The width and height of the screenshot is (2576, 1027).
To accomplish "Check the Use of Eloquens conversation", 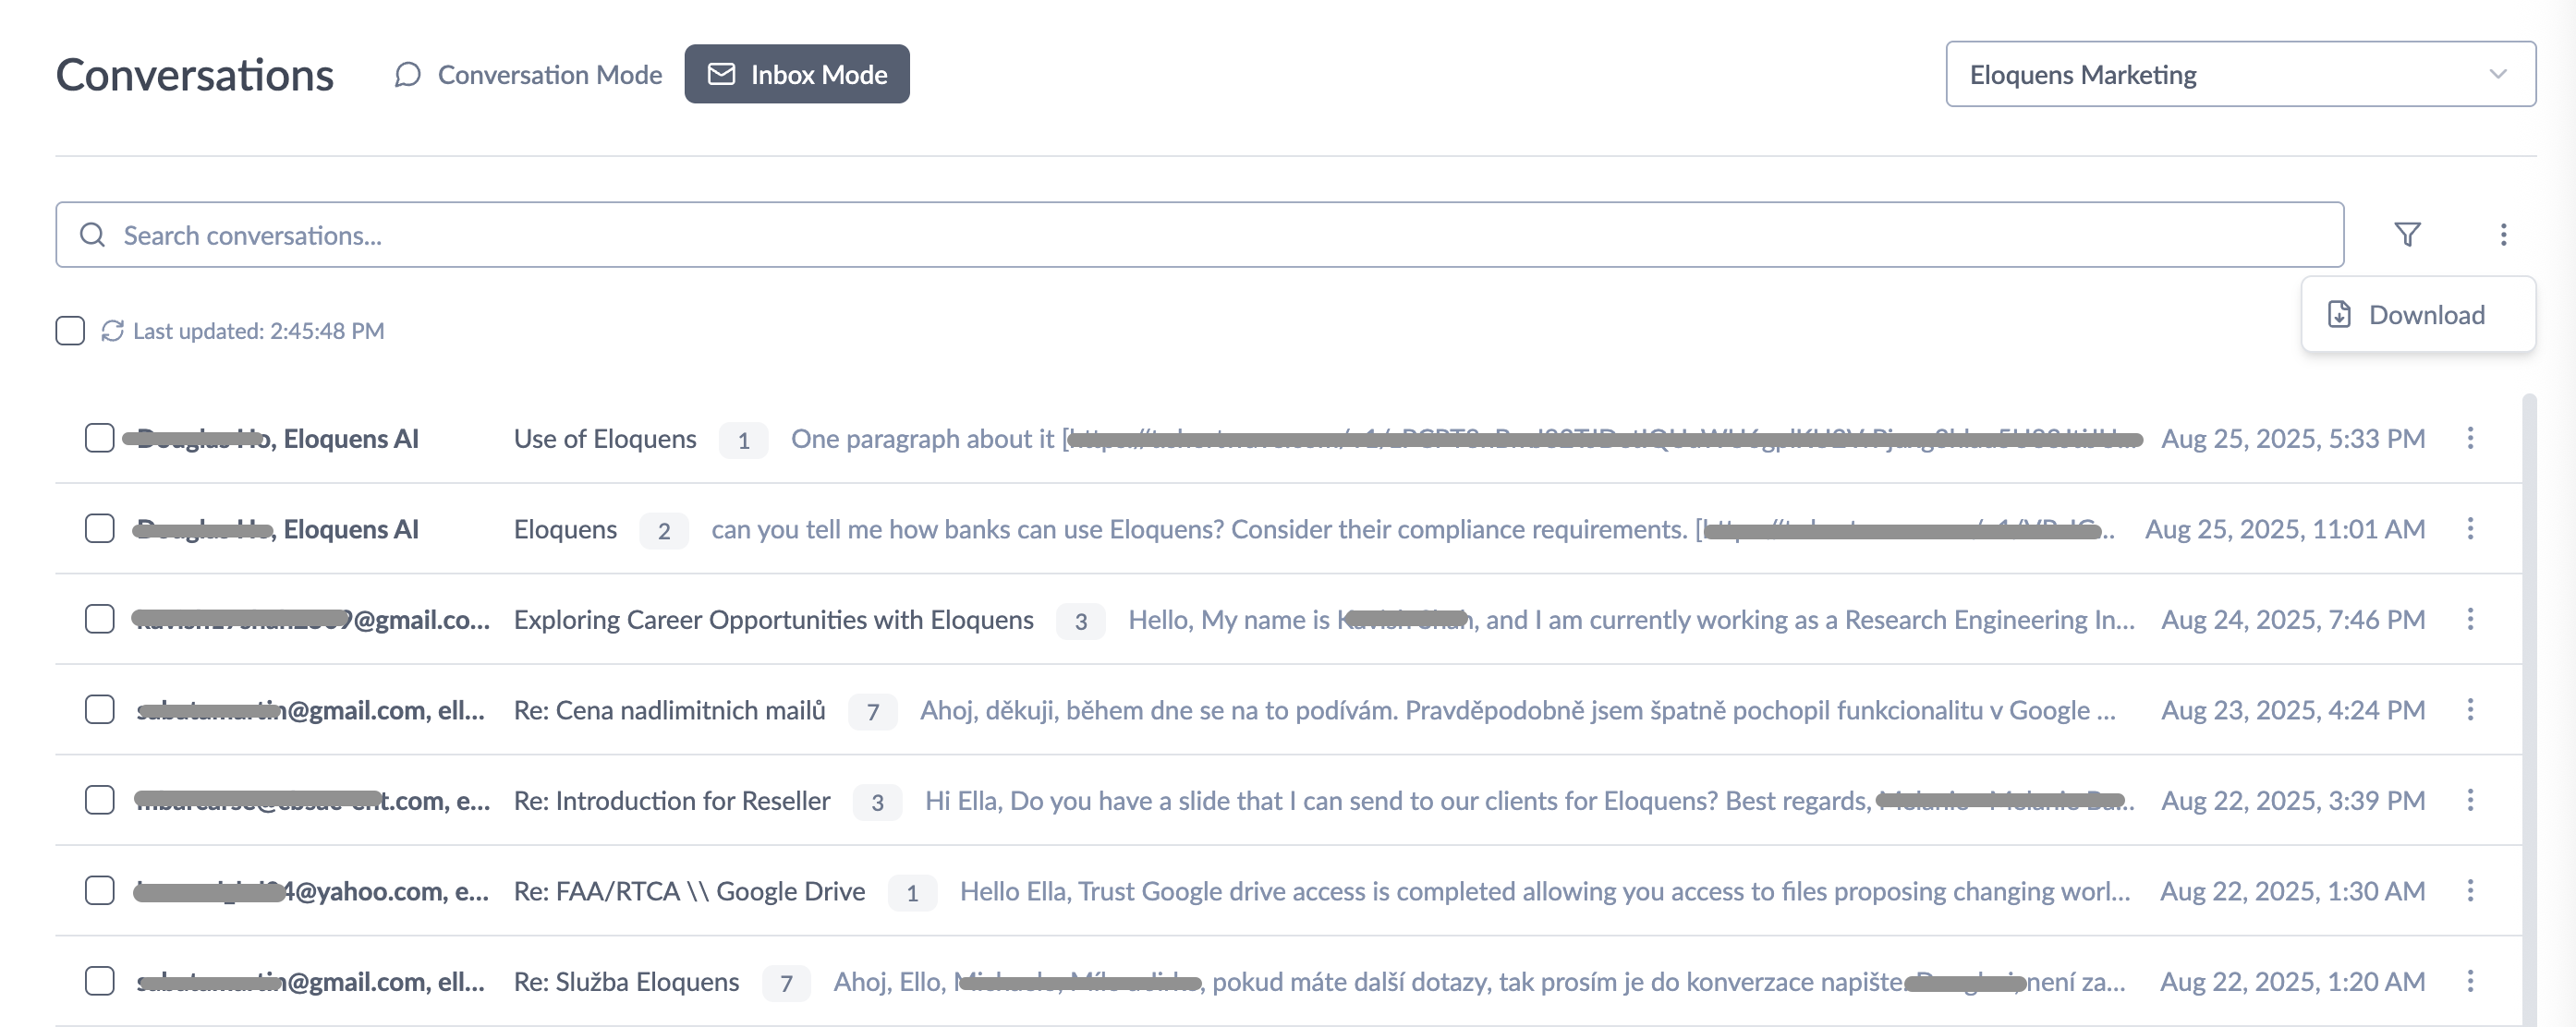I will pyautogui.click(x=100, y=438).
